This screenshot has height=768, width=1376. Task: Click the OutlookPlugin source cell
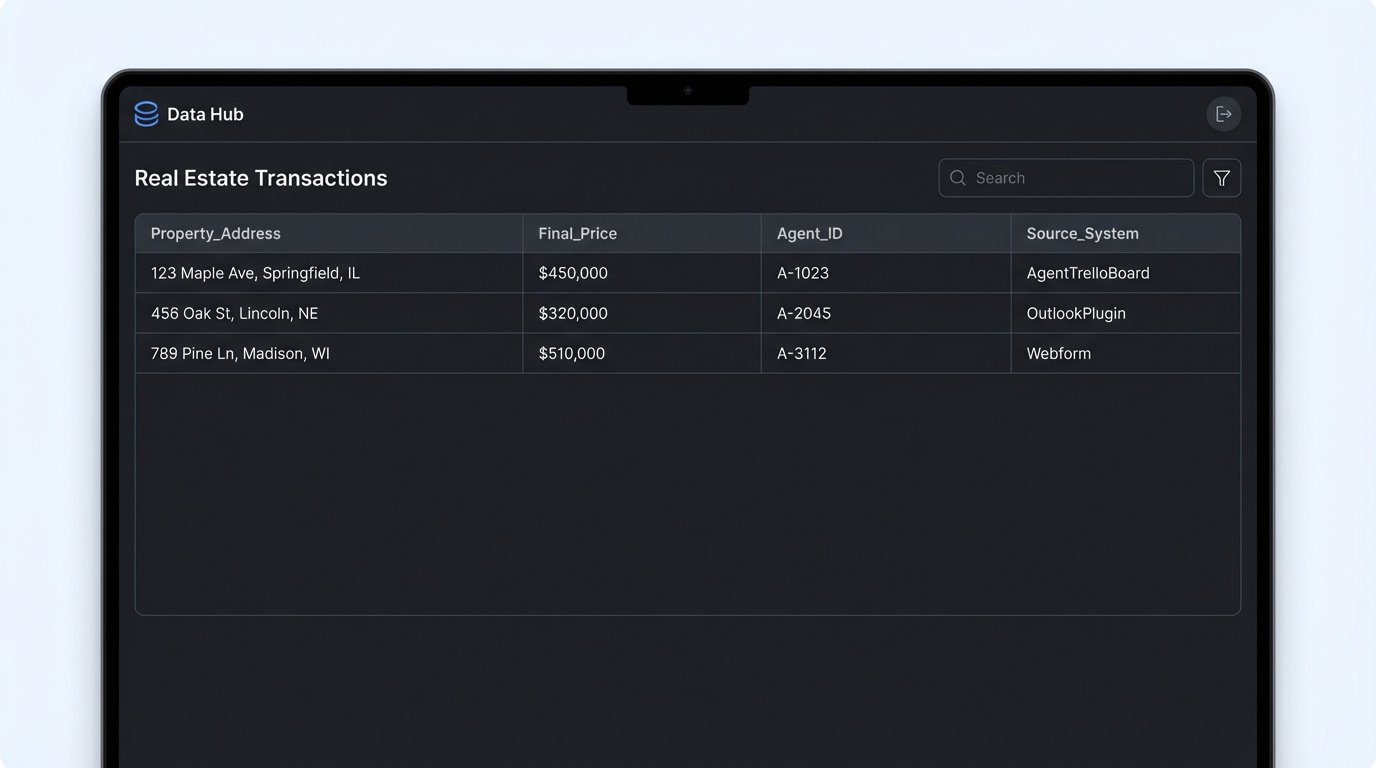1076,313
